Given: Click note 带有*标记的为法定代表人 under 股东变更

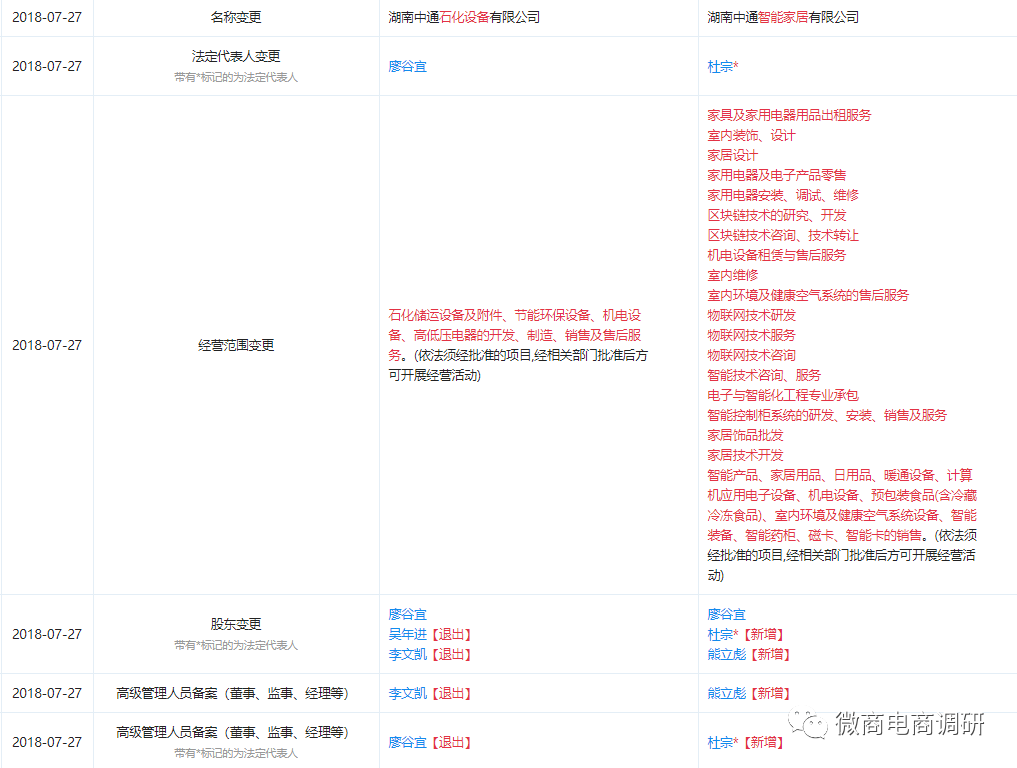Looking at the screenshot, I should (x=236, y=645).
